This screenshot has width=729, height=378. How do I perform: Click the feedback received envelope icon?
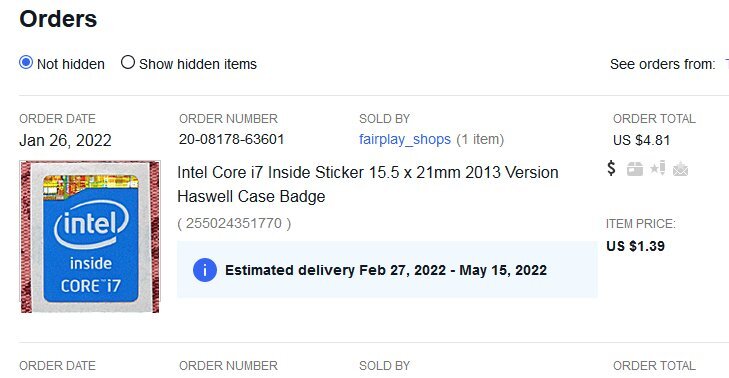click(680, 169)
